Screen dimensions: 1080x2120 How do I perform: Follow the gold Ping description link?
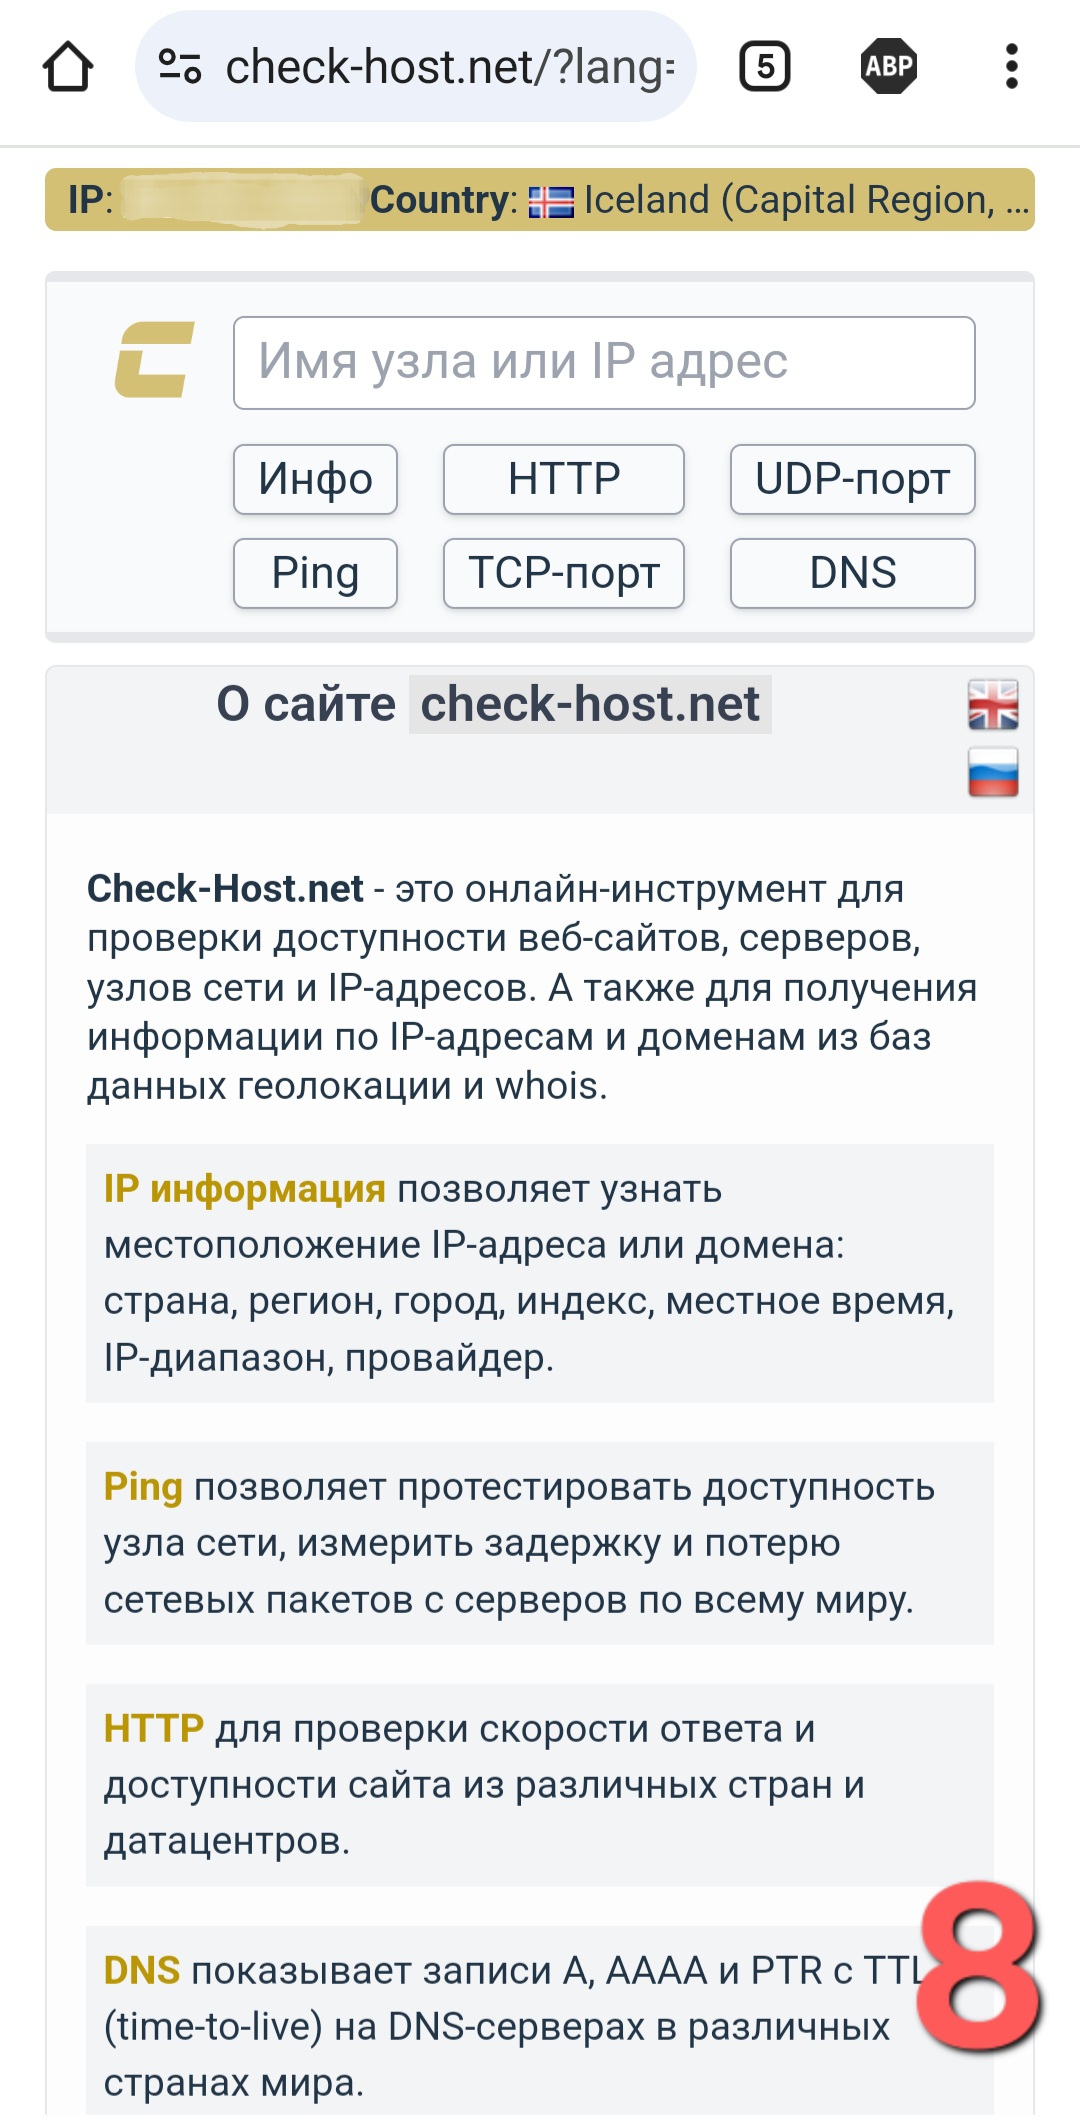[143, 1487]
